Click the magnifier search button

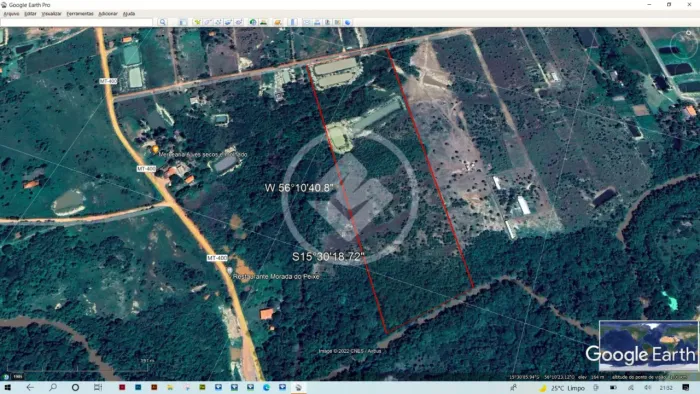pos(162,22)
